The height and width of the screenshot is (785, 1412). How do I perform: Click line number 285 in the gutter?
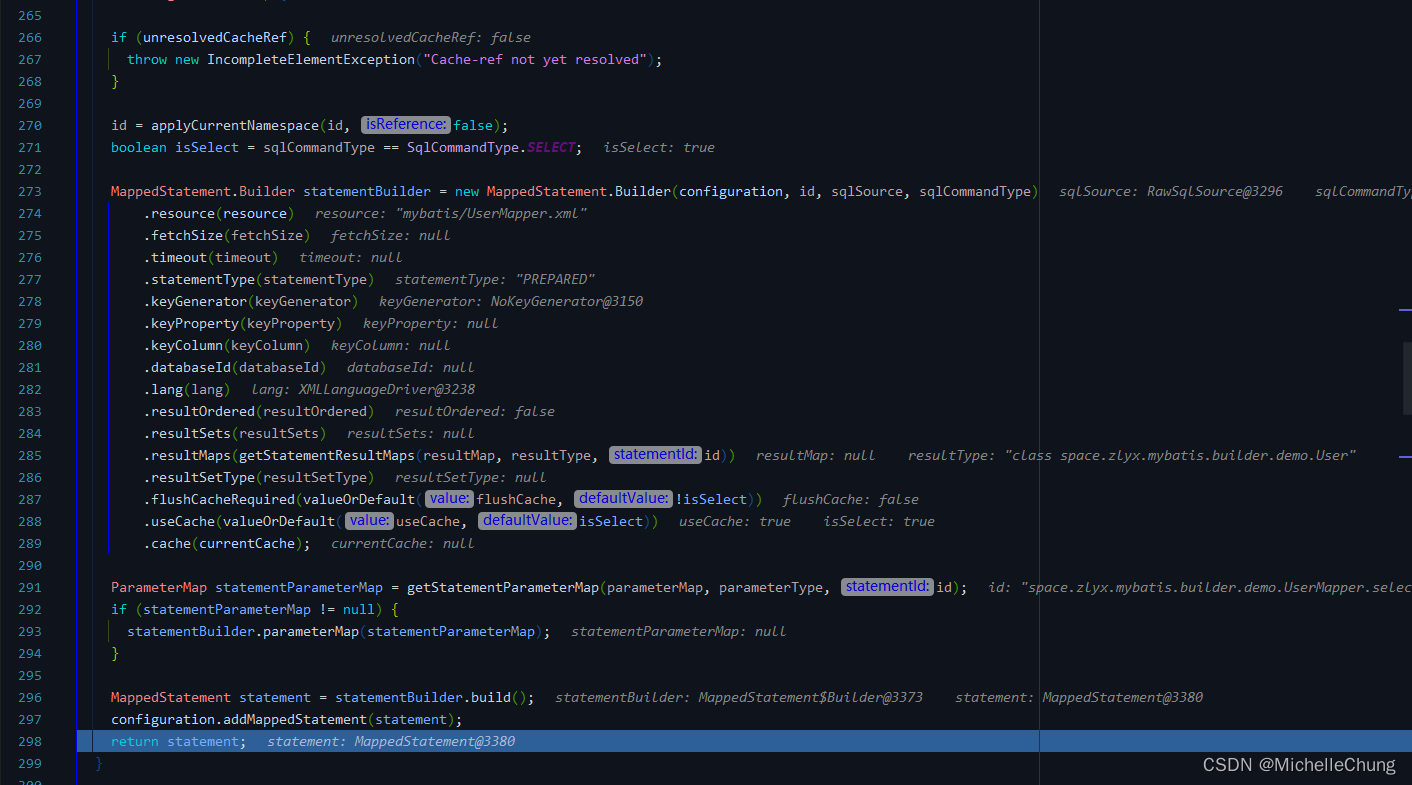click(x=30, y=455)
